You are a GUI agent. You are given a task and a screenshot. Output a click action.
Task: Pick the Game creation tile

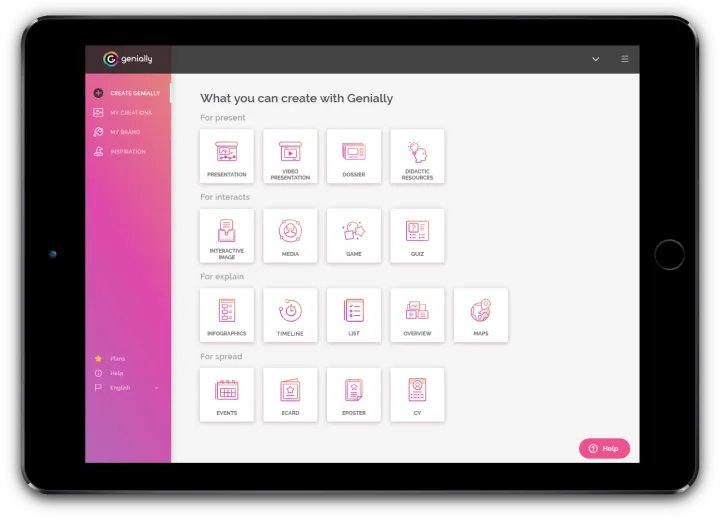click(354, 236)
